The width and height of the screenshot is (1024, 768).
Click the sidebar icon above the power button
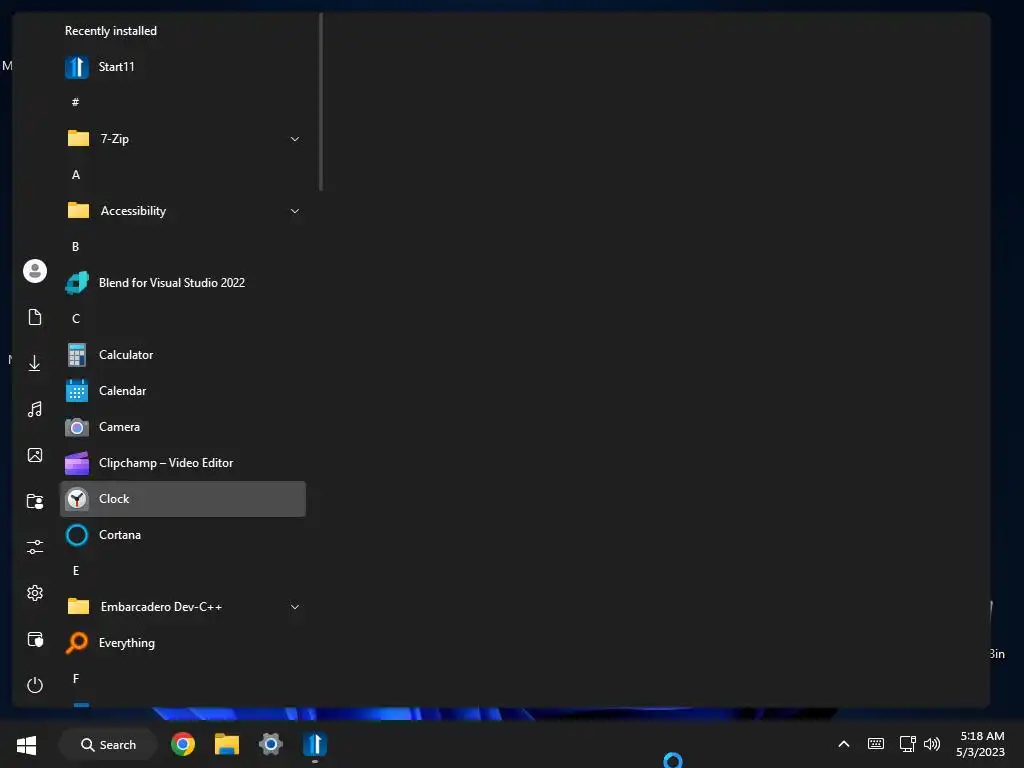tap(35, 639)
